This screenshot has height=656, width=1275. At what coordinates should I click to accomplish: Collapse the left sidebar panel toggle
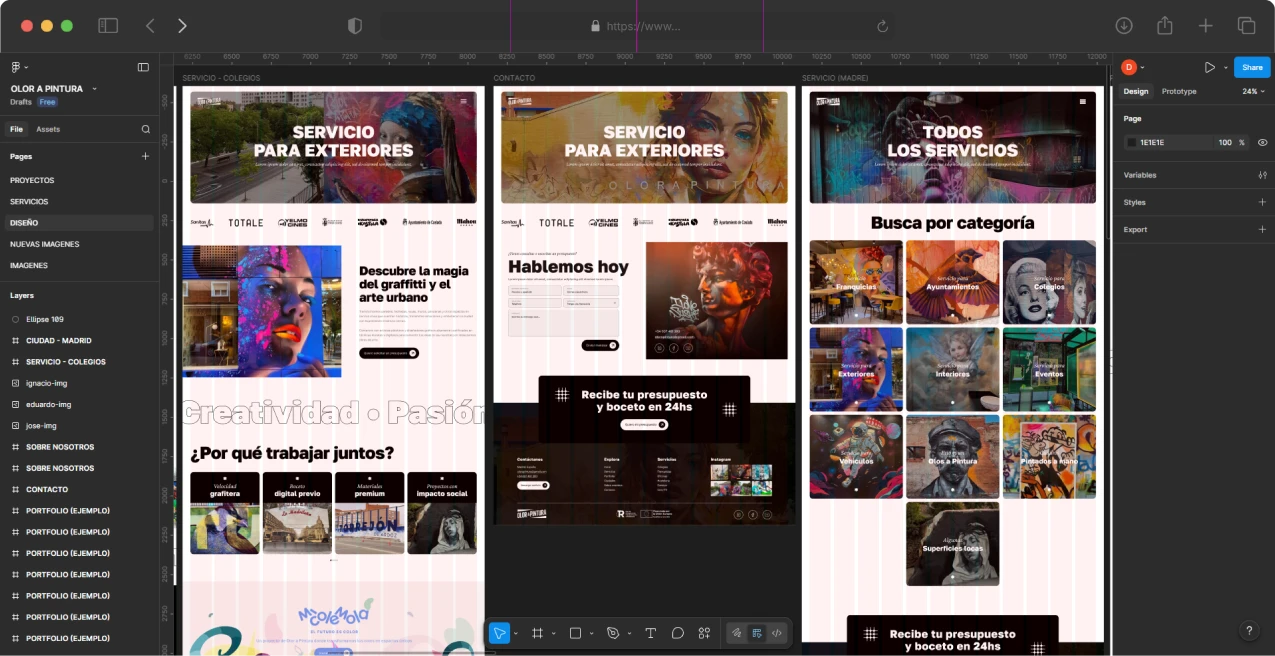tap(143, 67)
